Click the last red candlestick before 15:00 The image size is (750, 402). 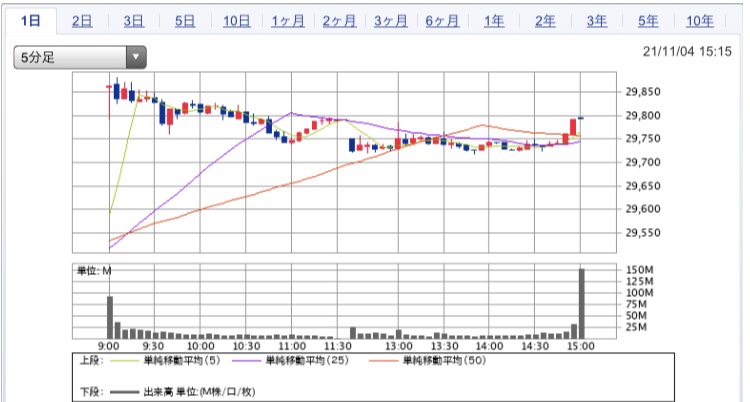point(573,127)
